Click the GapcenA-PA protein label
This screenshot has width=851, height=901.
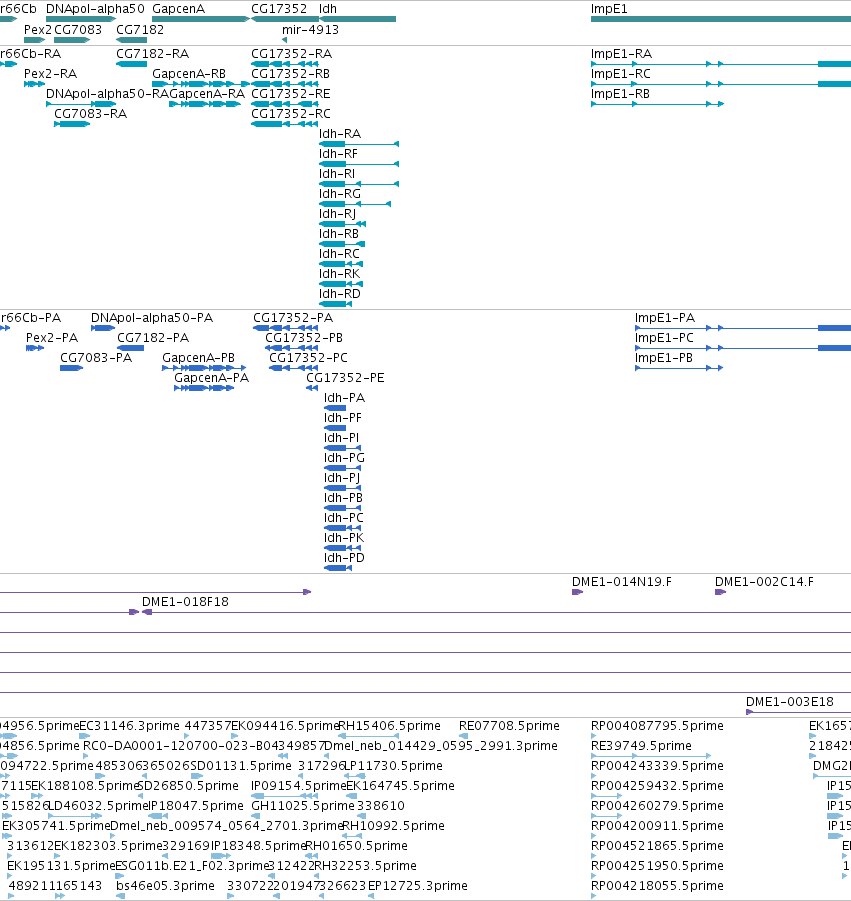tap(211, 378)
